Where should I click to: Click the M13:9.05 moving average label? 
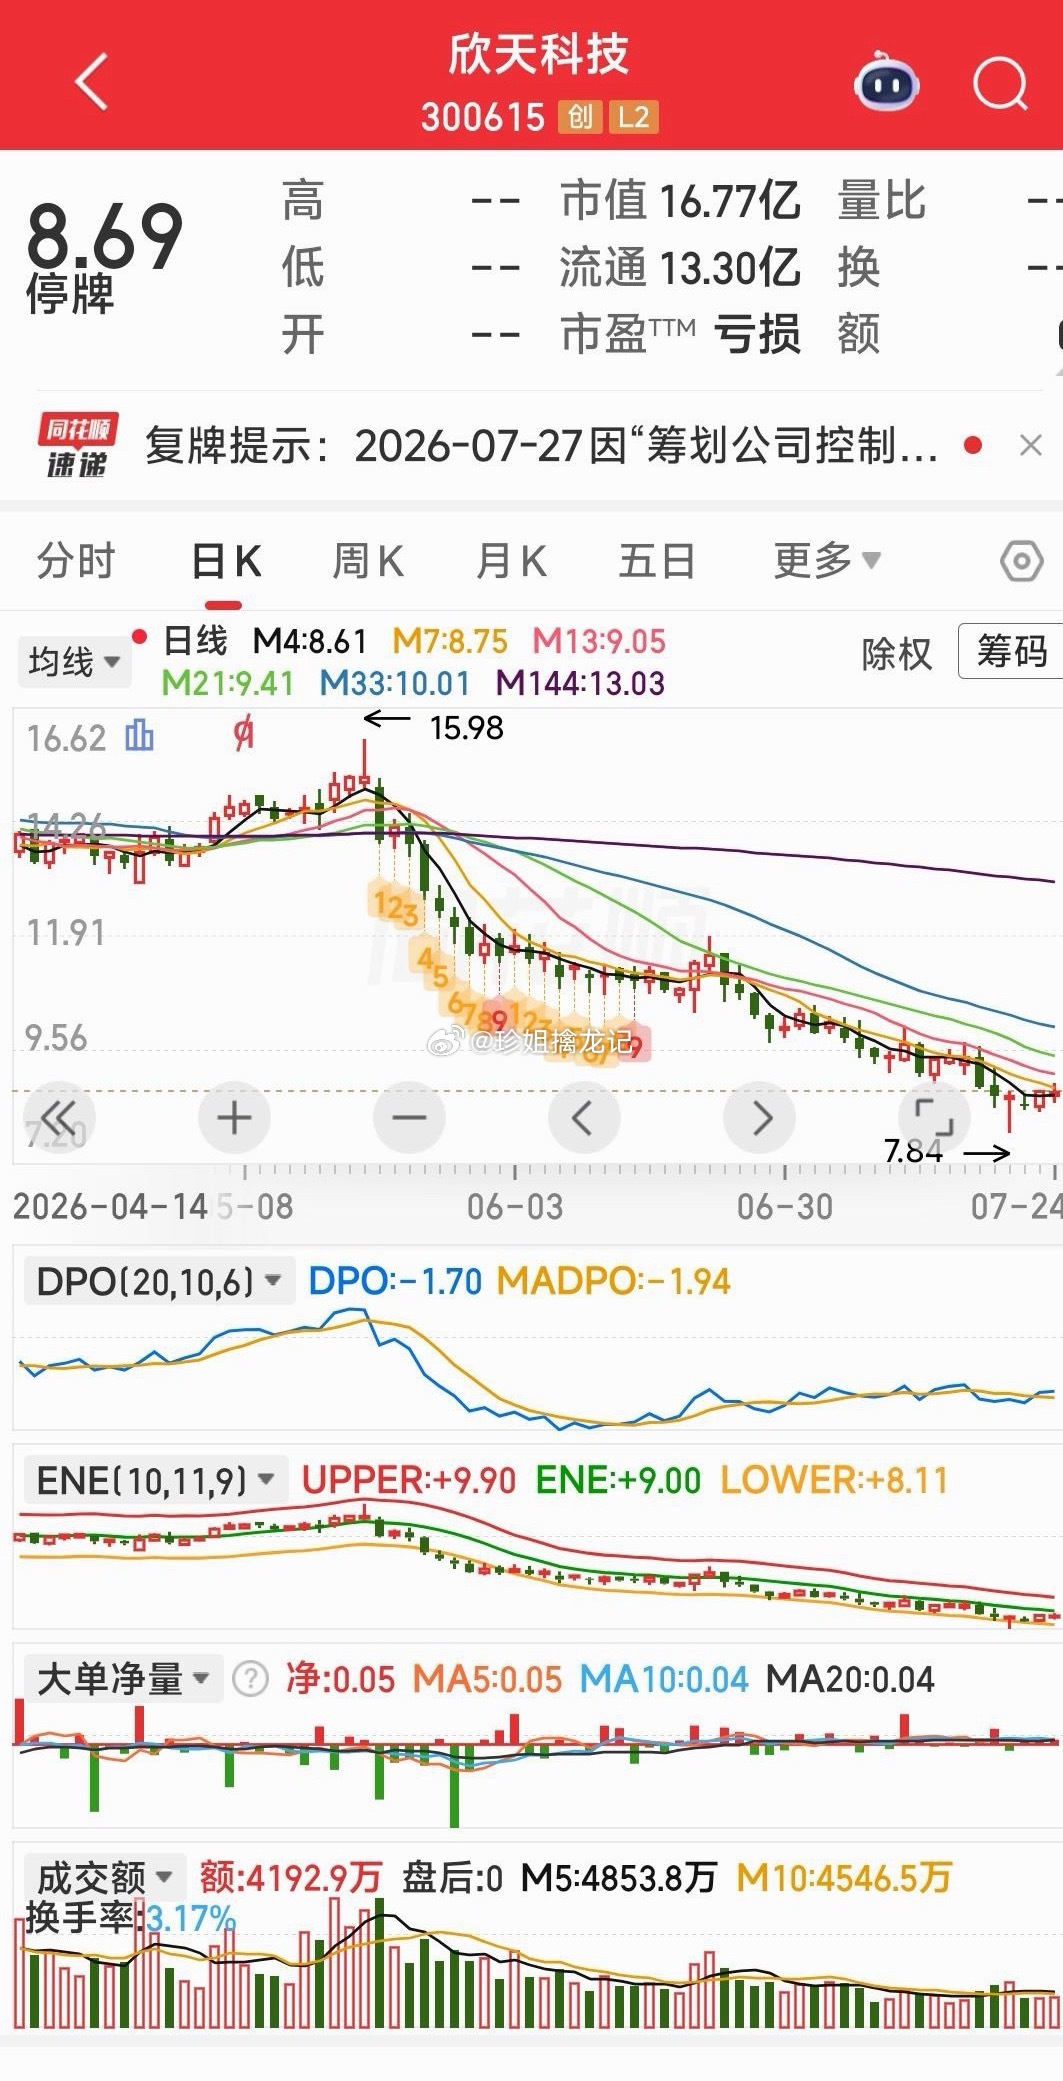click(x=598, y=641)
